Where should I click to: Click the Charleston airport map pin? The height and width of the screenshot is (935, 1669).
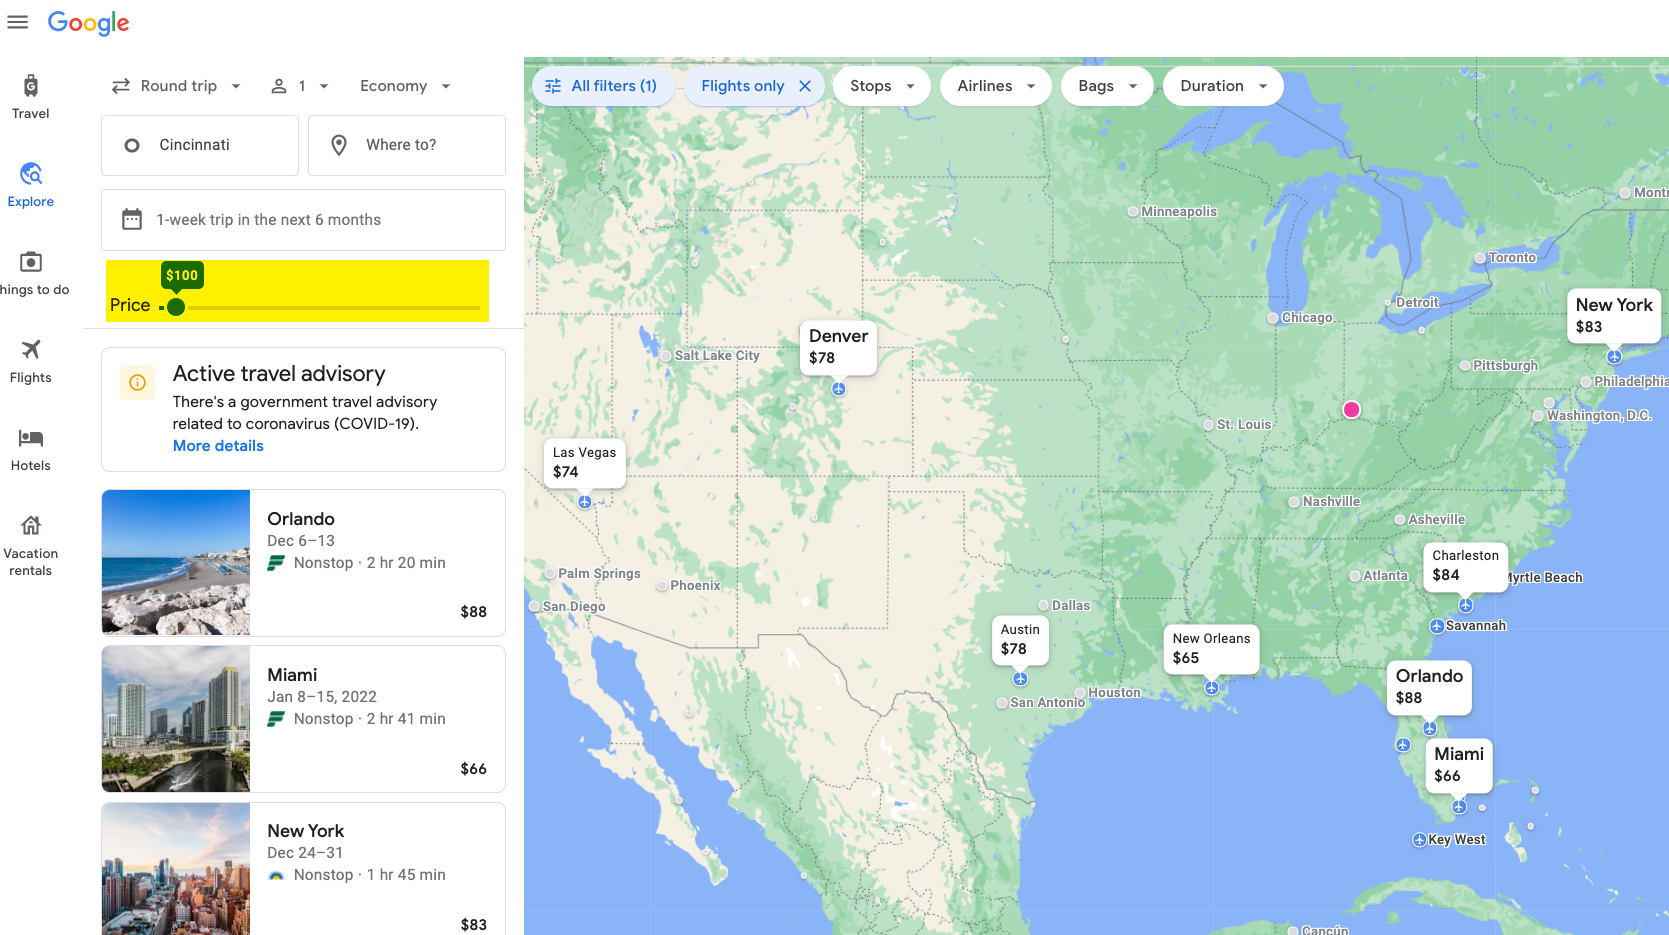tap(1465, 605)
